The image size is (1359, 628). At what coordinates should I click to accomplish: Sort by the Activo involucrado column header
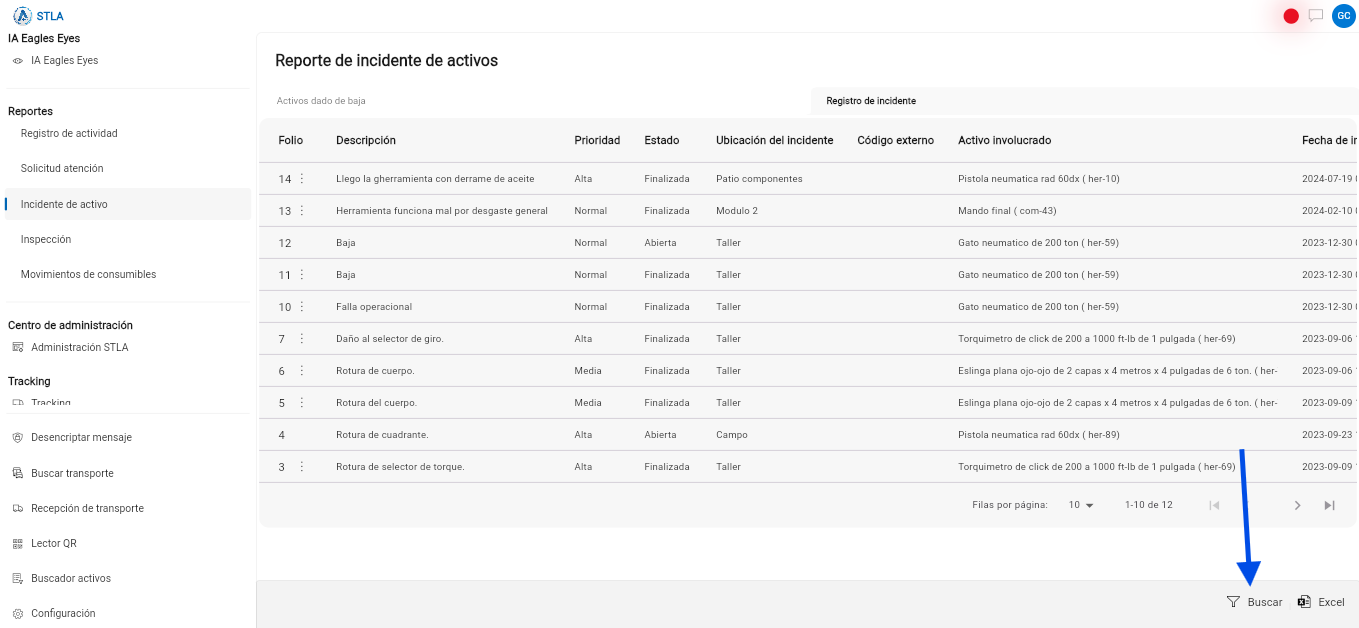coord(1004,140)
